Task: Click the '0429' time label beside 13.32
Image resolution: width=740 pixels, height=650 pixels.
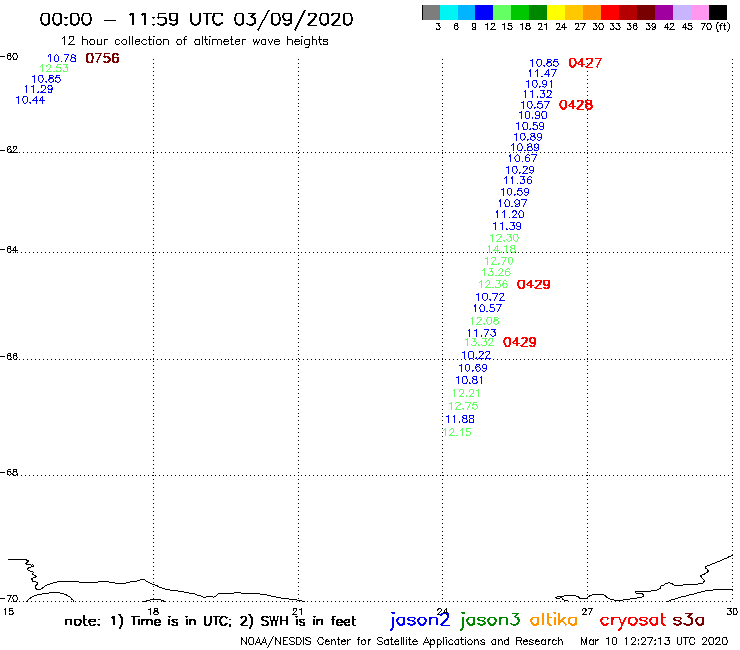Action: [520, 342]
